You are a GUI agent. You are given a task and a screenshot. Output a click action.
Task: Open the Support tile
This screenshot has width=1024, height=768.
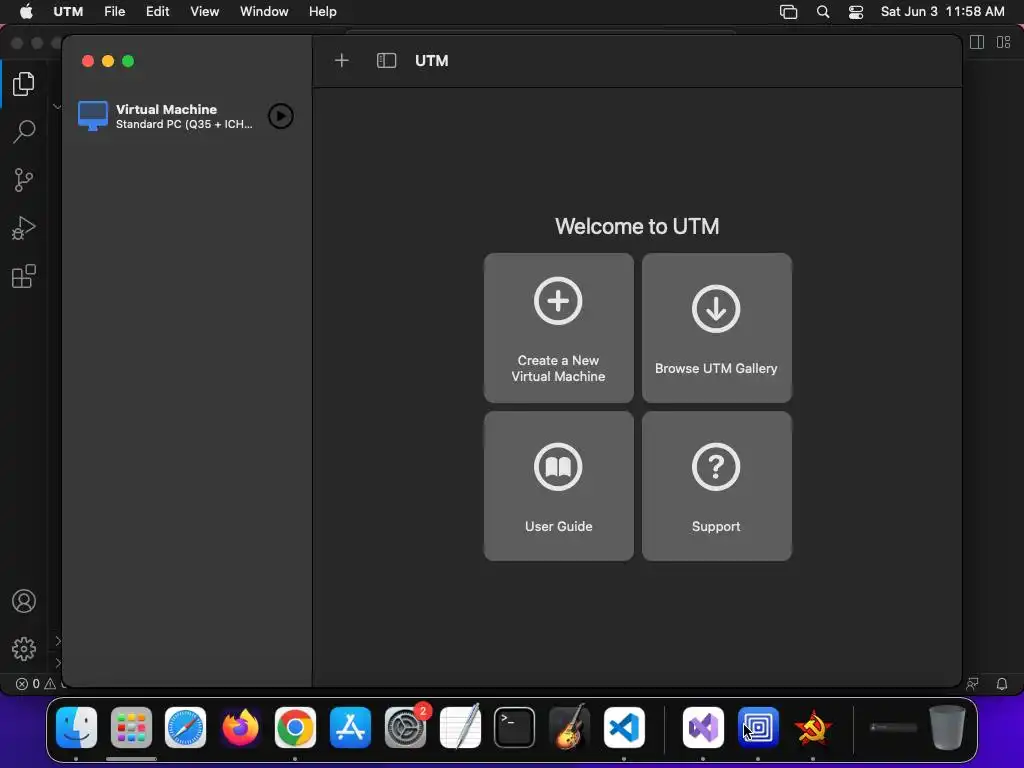(x=716, y=486)
